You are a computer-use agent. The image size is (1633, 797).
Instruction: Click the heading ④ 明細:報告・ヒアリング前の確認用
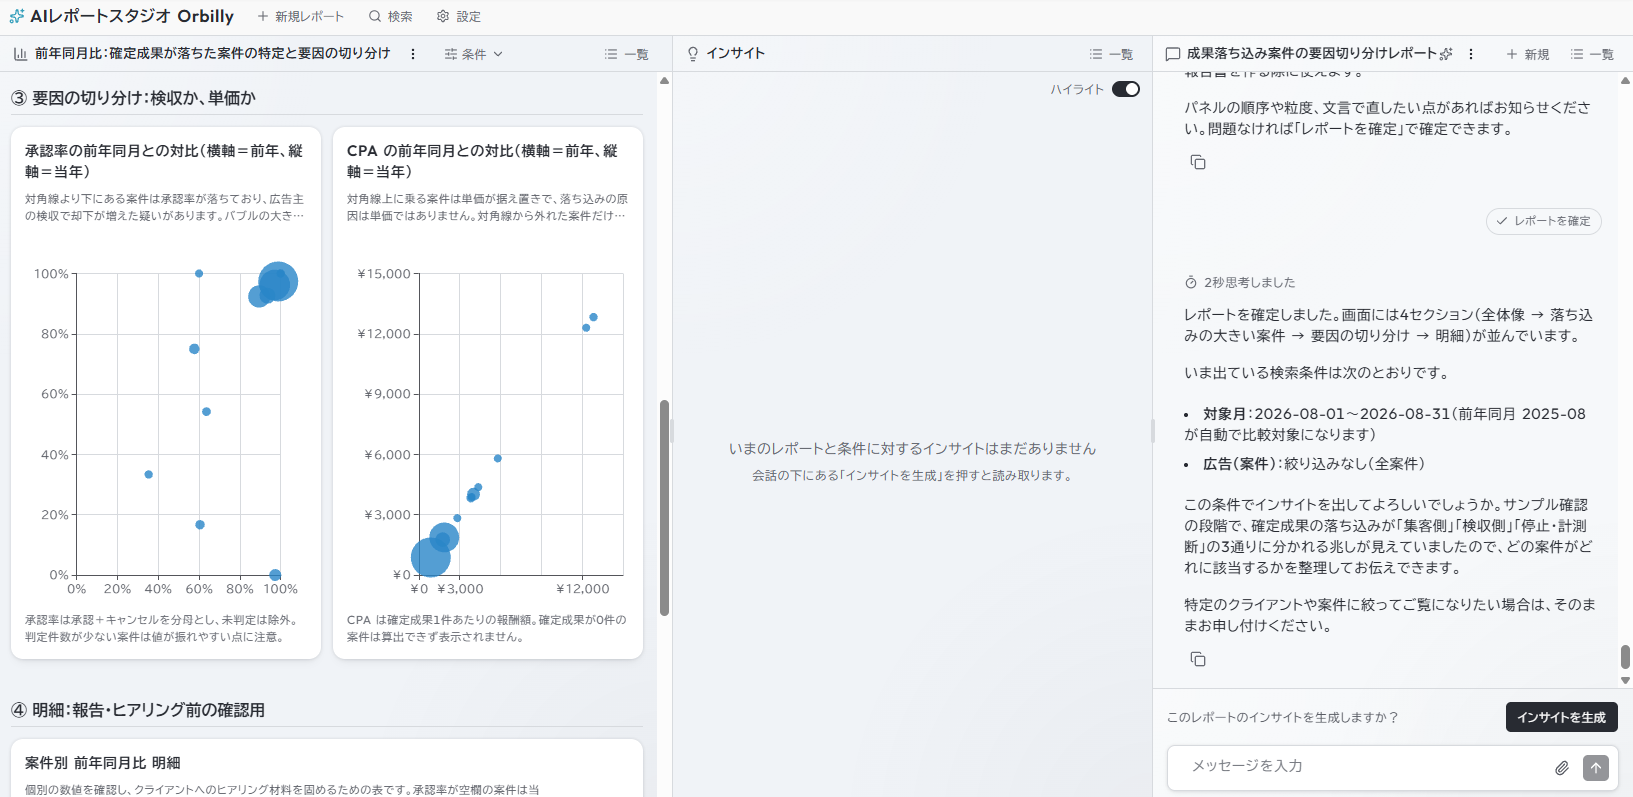138,710
